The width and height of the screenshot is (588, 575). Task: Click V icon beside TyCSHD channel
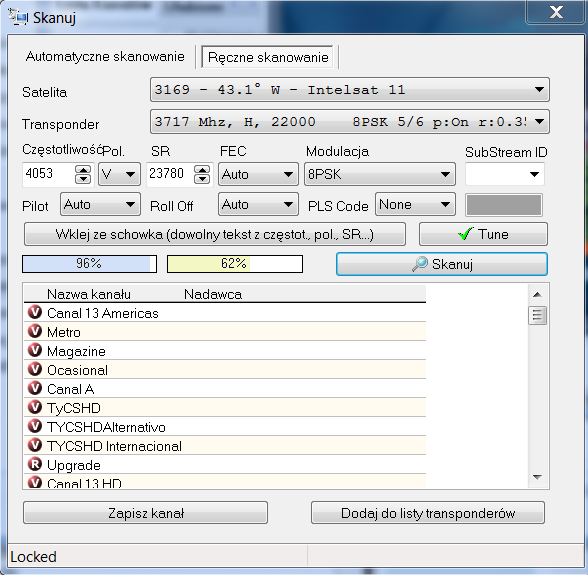pyautogui.click(x=35, y=407)
